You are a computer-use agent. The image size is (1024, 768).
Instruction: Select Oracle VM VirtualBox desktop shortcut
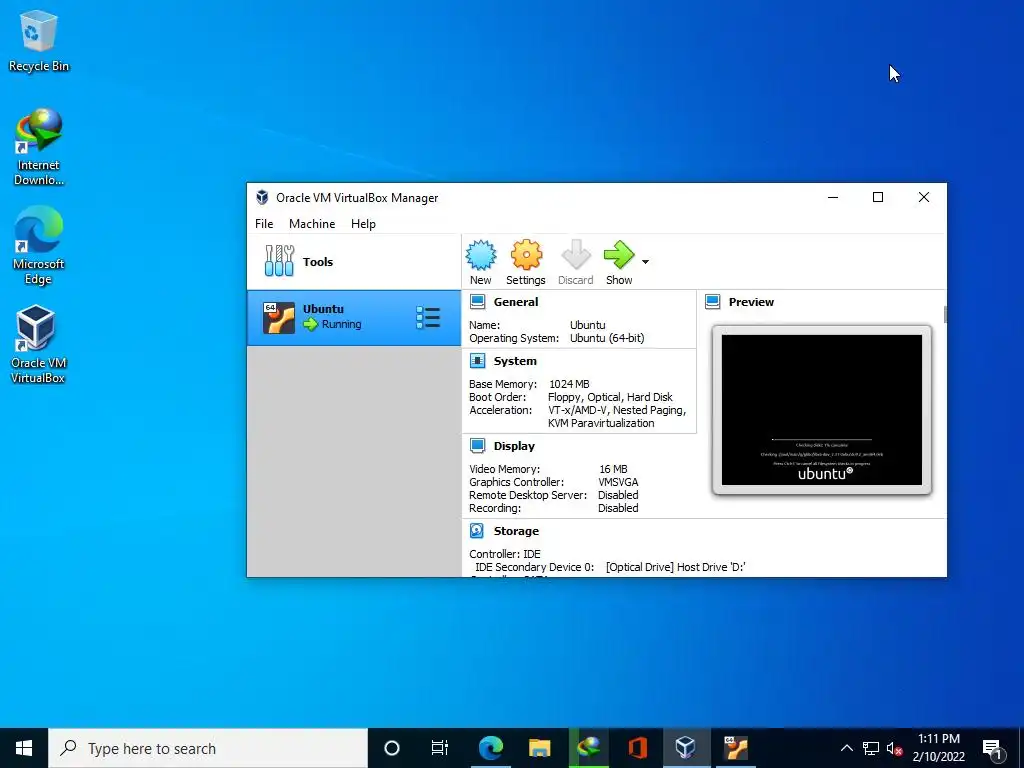(39, 344)
